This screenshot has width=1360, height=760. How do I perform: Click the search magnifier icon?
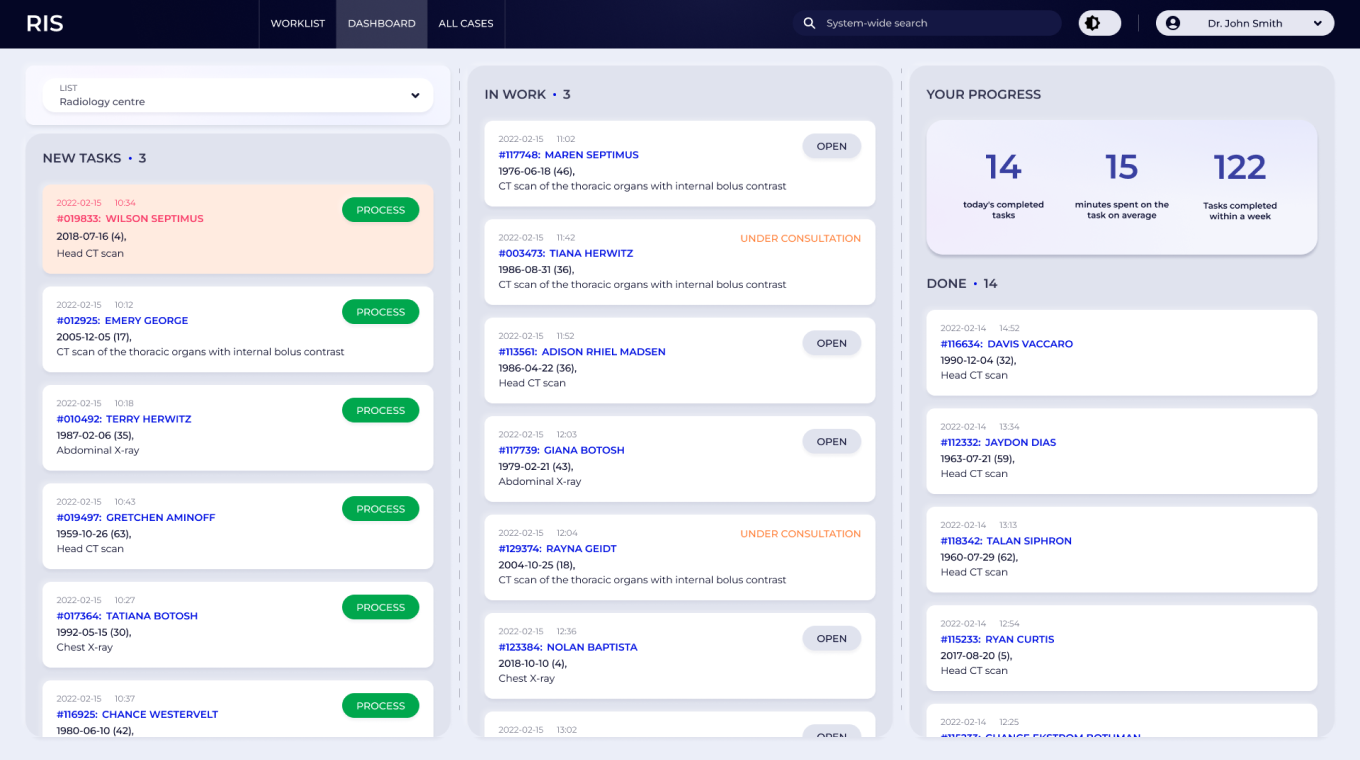coord(810,23)
